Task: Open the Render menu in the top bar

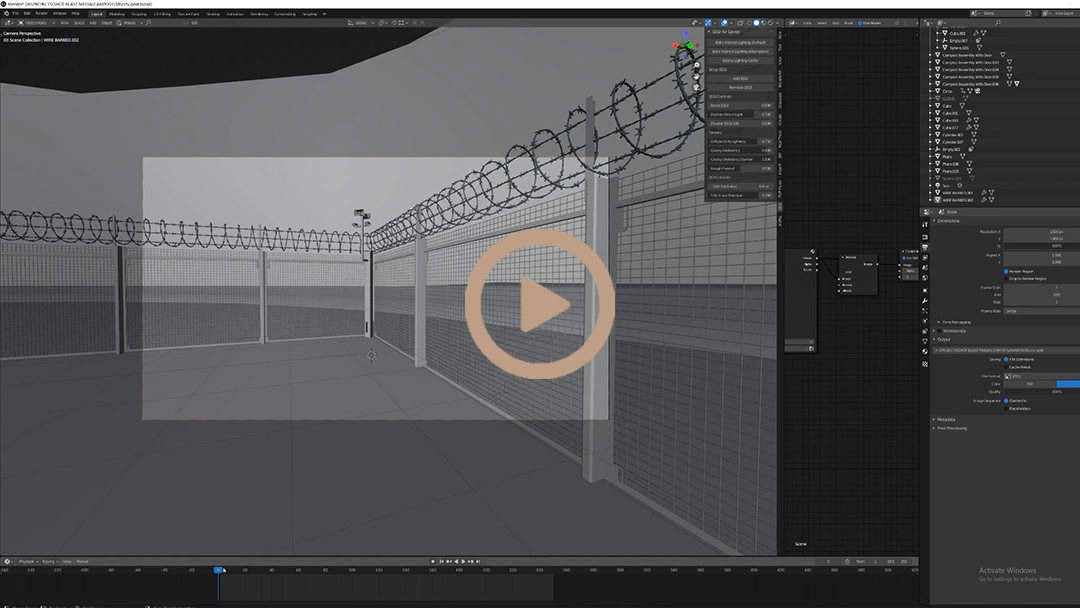Action: [x=42, y=14]
